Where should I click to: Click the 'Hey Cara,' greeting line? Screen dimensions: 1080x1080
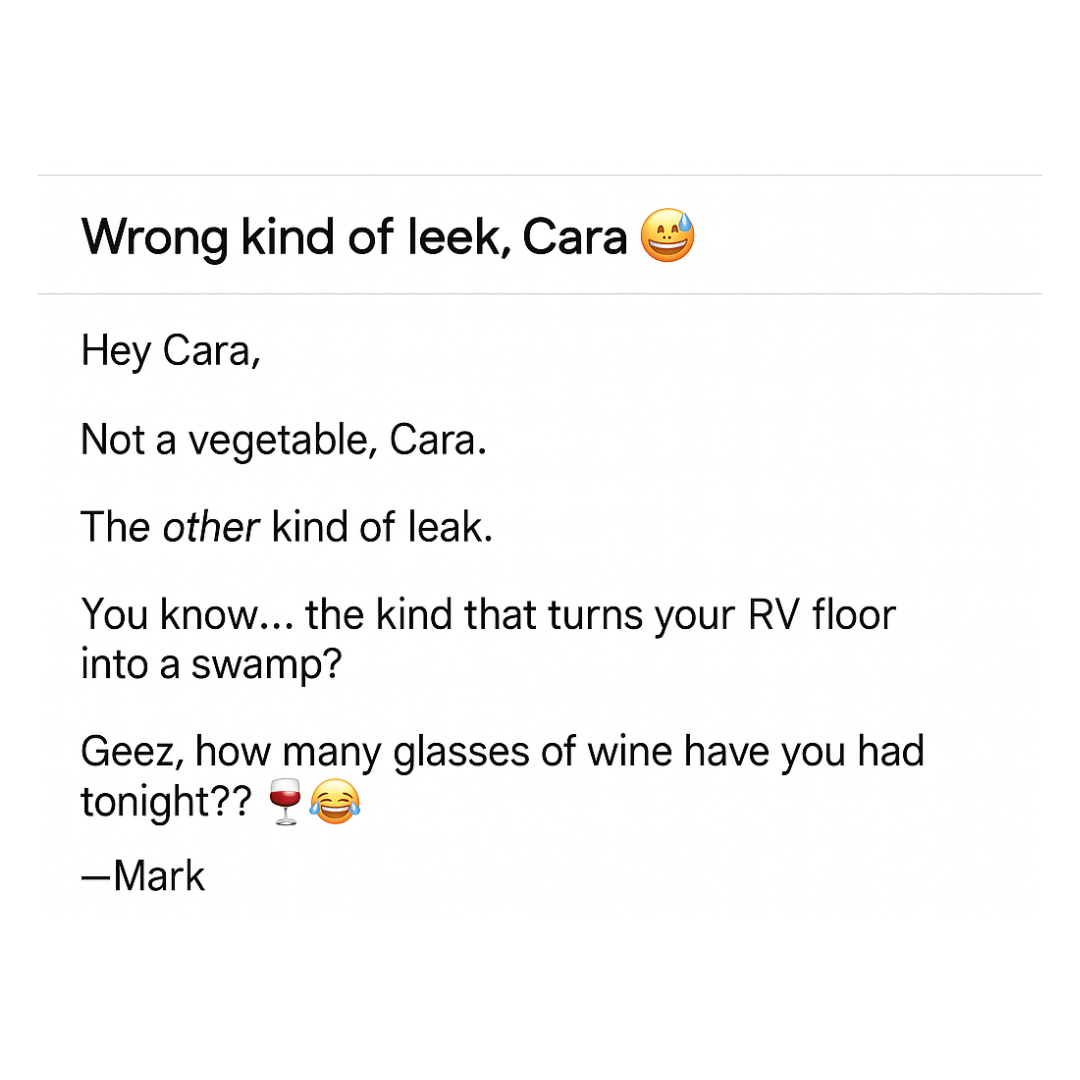click(171, 351)
